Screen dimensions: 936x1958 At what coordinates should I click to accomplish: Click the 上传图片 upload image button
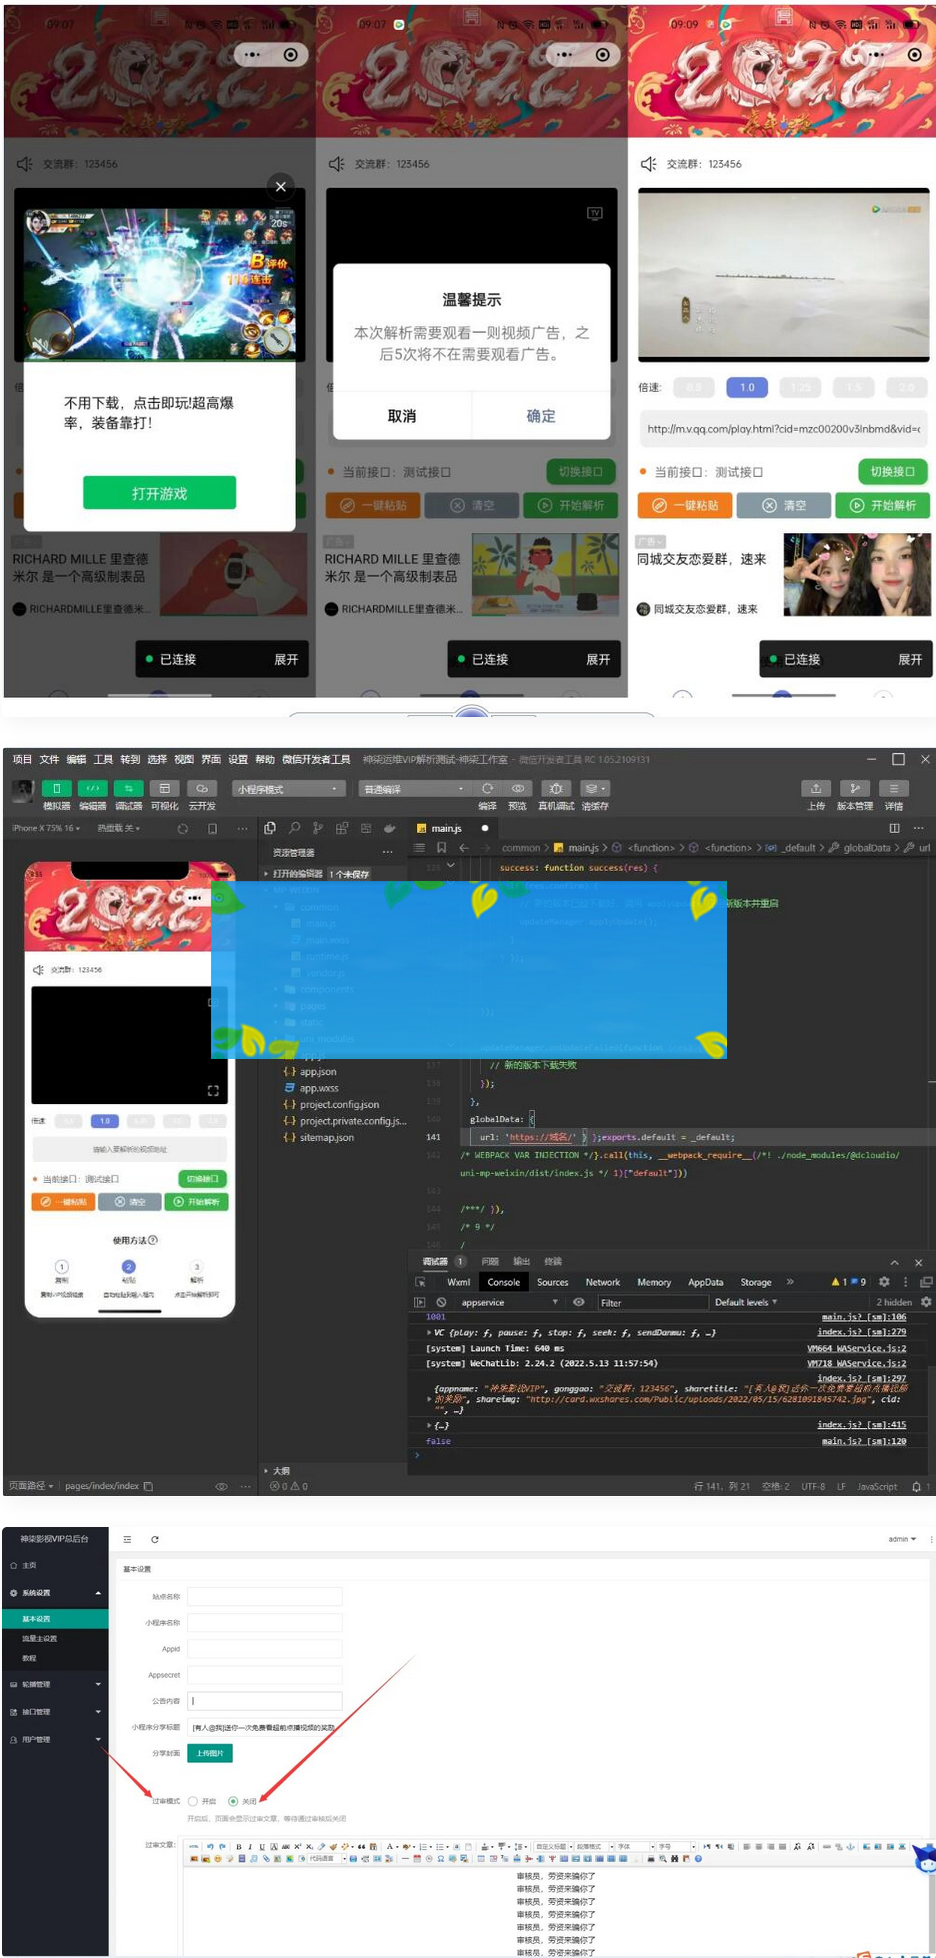(210, 1753)
